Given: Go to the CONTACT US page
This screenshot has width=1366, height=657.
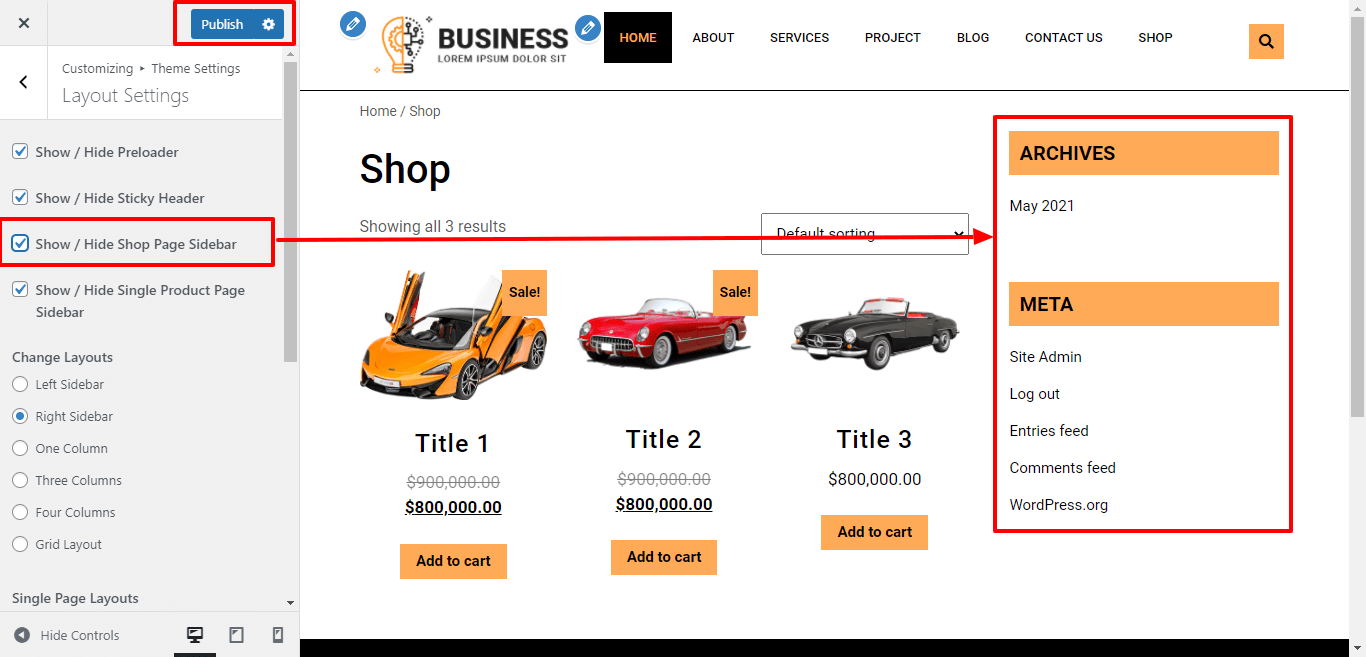Looking at the screenshot, I should [1064, 38].
